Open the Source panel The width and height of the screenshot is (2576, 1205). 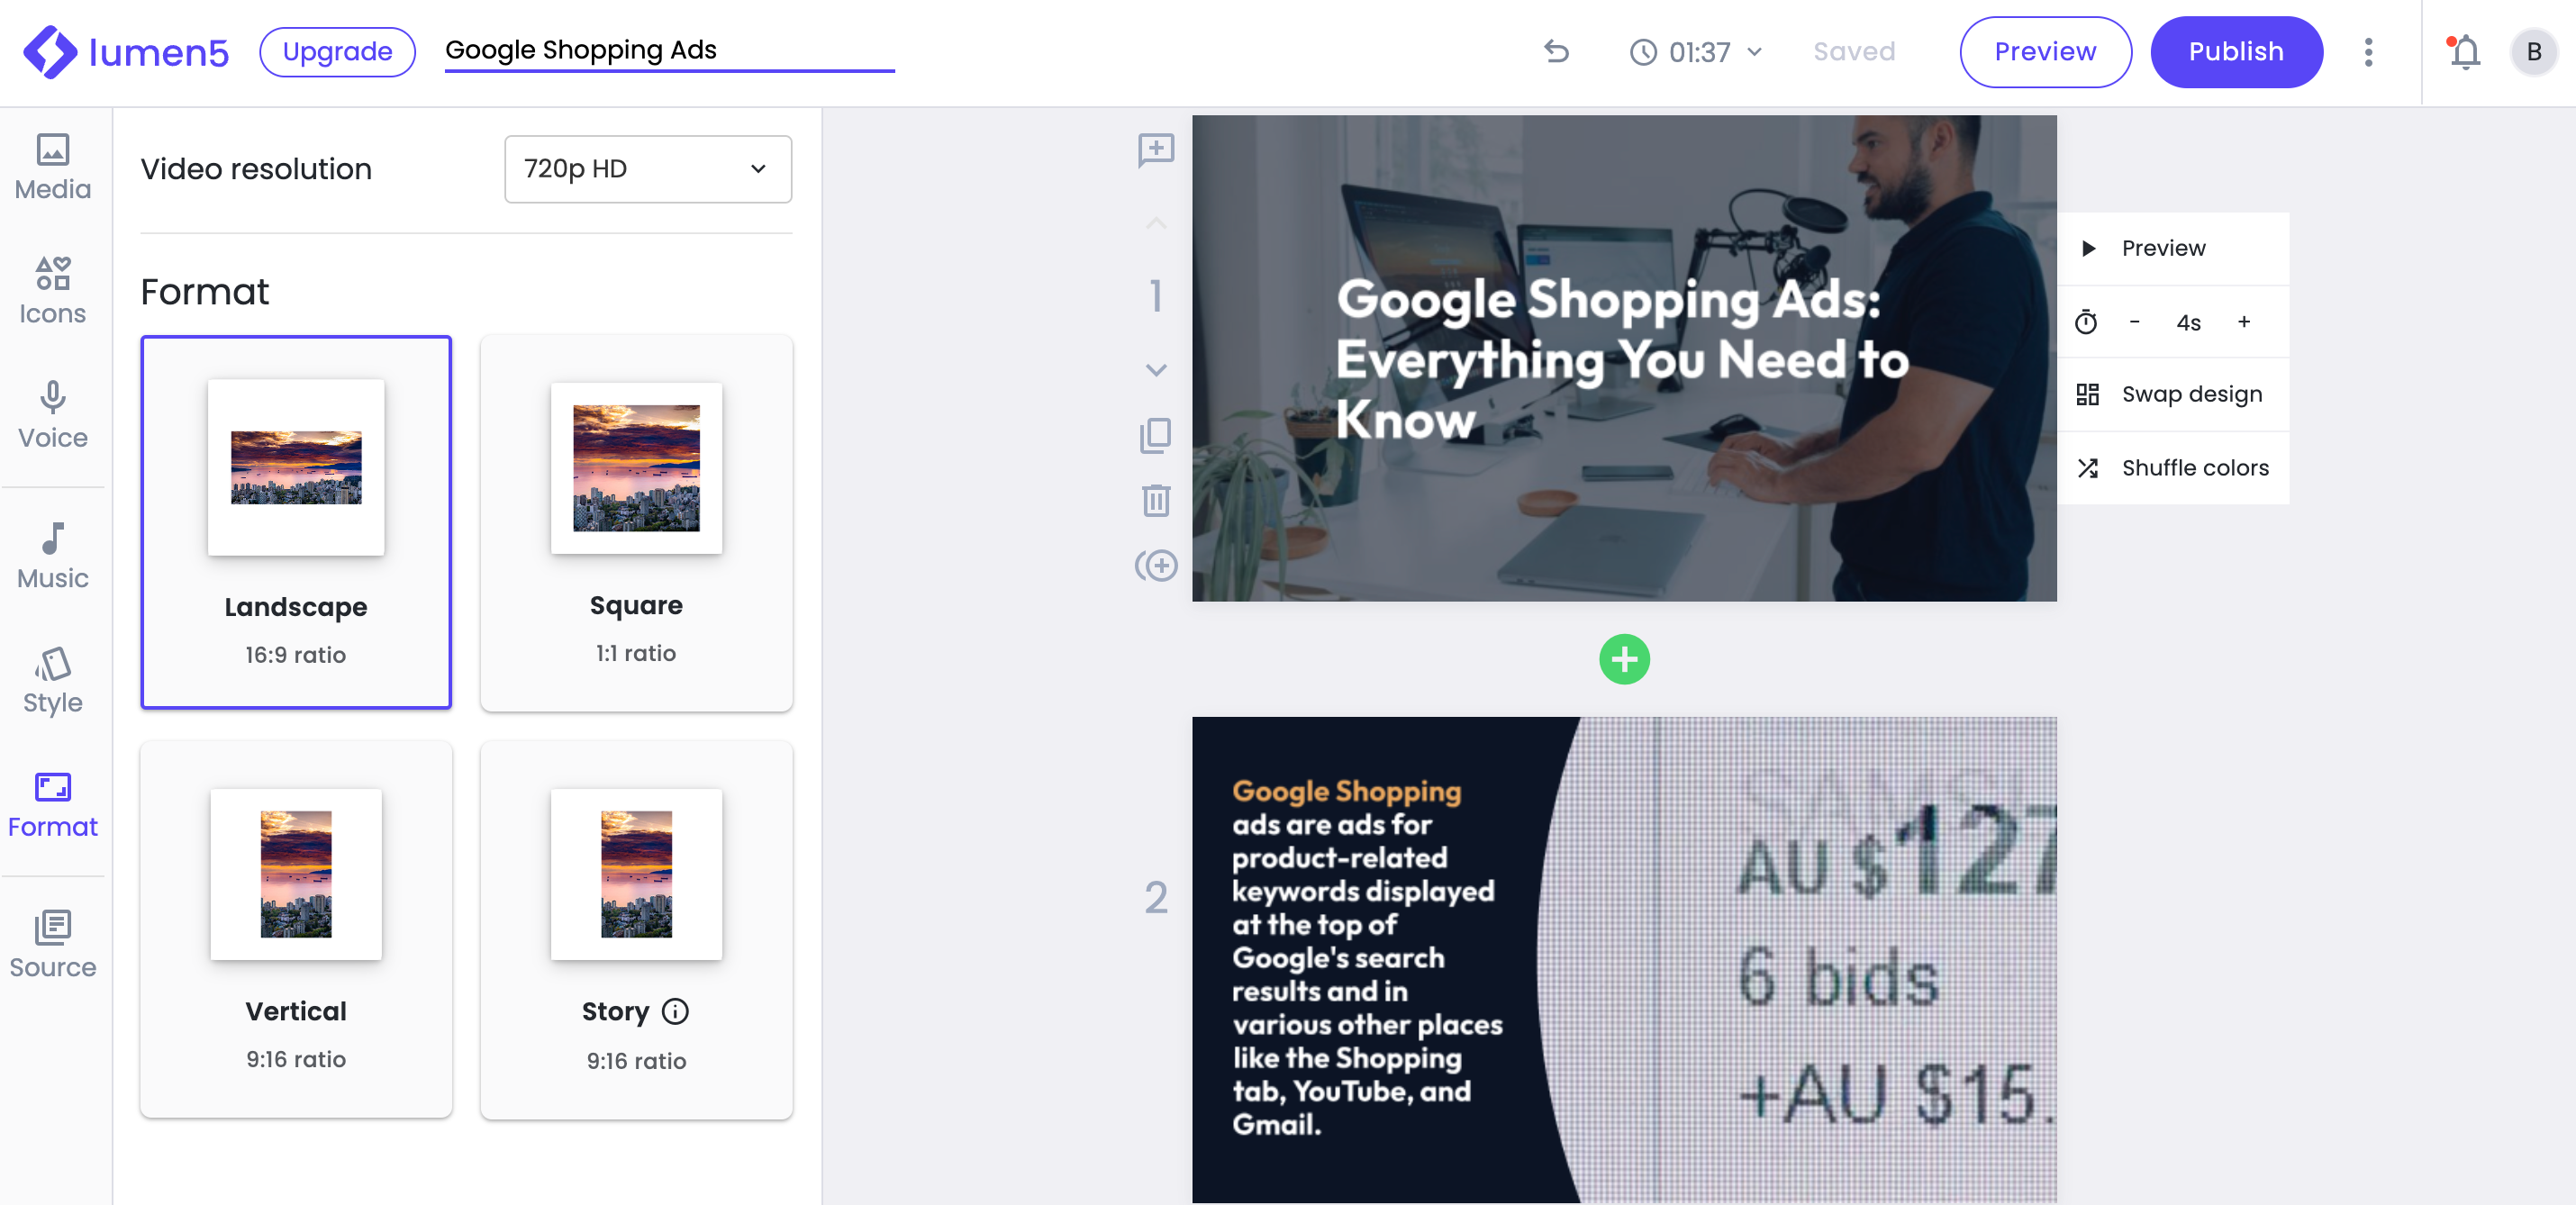tap(53, 945)
